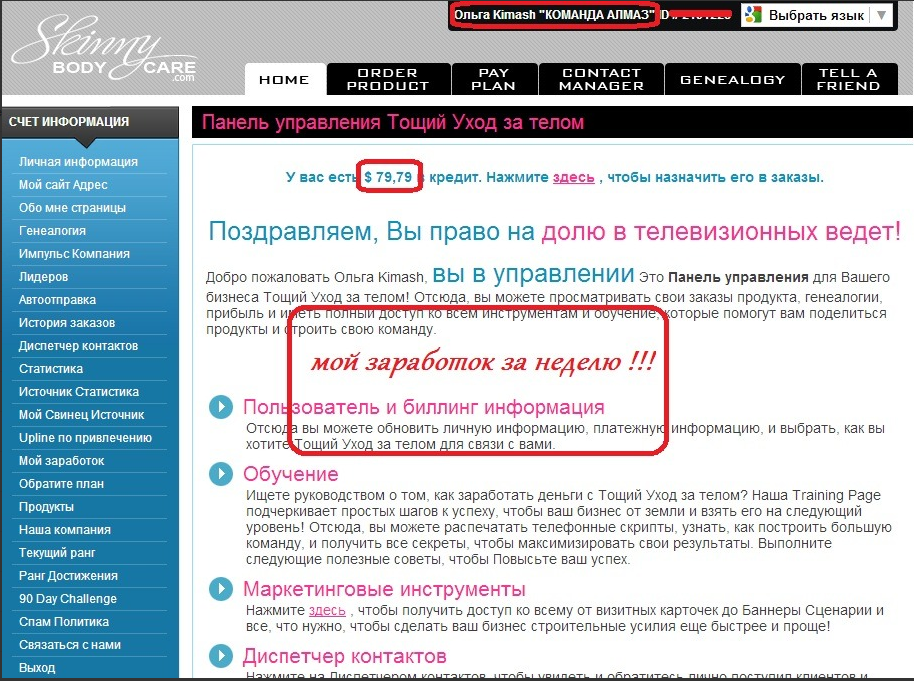Click Источник Статистика link
The width and height of the screenshot is (914, 681).
[x=79, y=392]
